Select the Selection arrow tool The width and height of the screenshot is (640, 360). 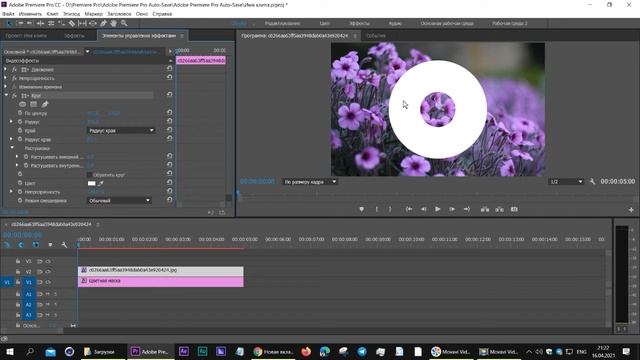9,24
